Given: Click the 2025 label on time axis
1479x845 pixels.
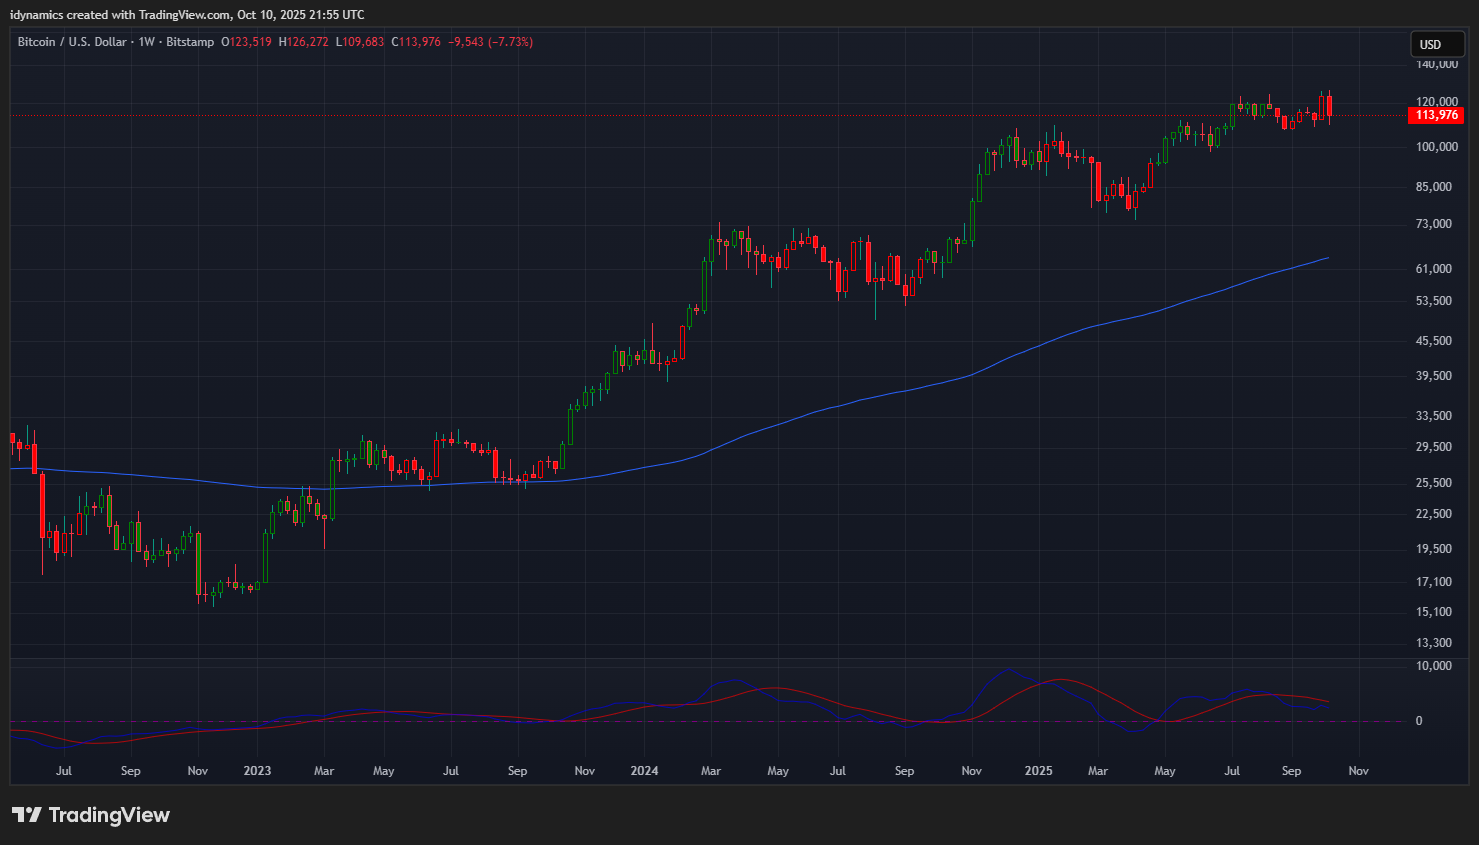Looking at the screenshot, I should click(1038, 771).
